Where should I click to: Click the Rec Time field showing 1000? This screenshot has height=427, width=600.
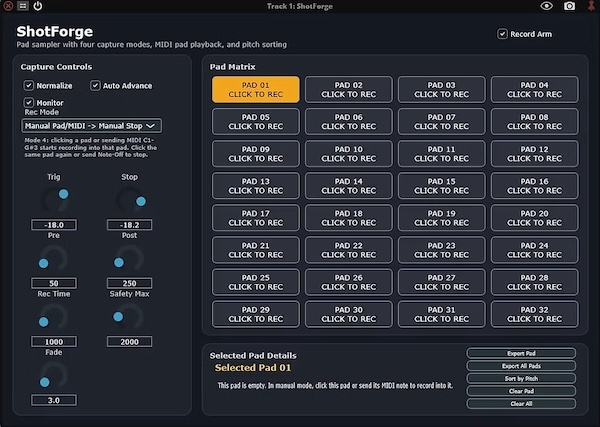point(54,342)
